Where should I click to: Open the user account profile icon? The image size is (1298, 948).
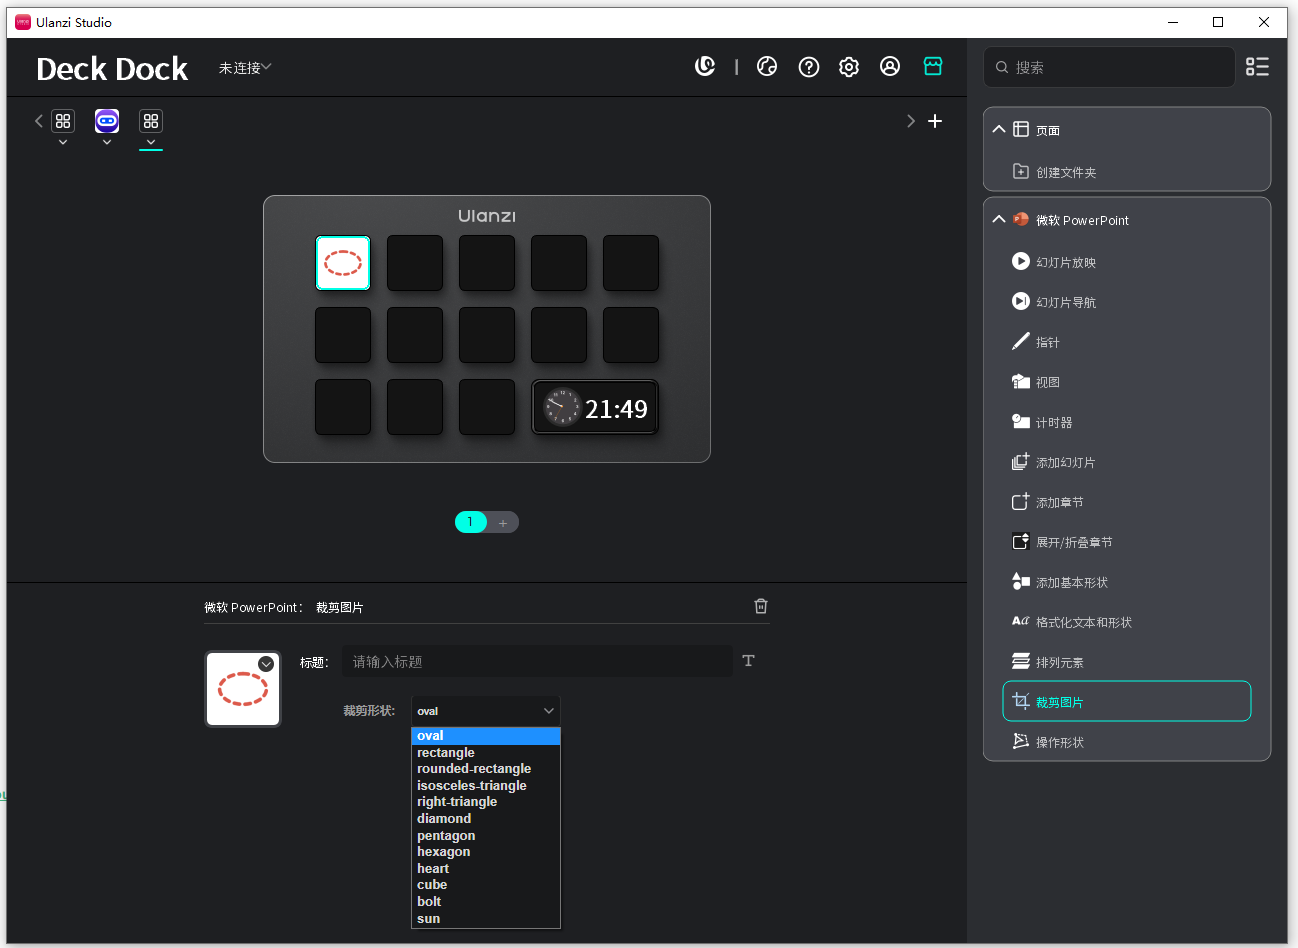click(890, 66)
